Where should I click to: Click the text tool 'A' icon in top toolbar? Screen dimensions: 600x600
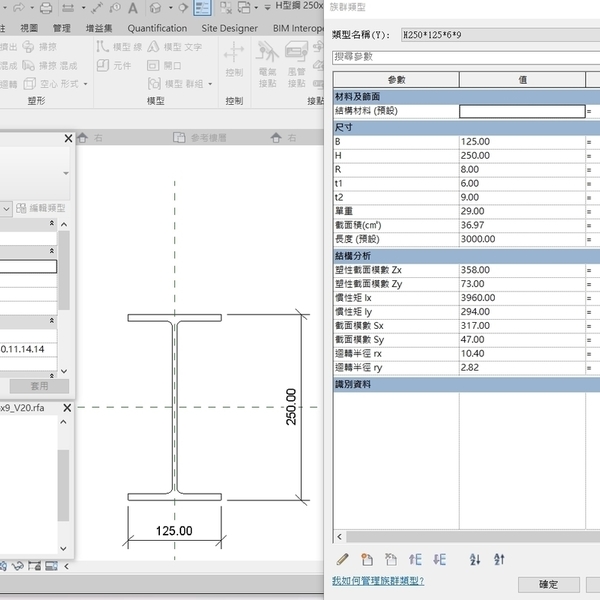(x=133, y=8)
